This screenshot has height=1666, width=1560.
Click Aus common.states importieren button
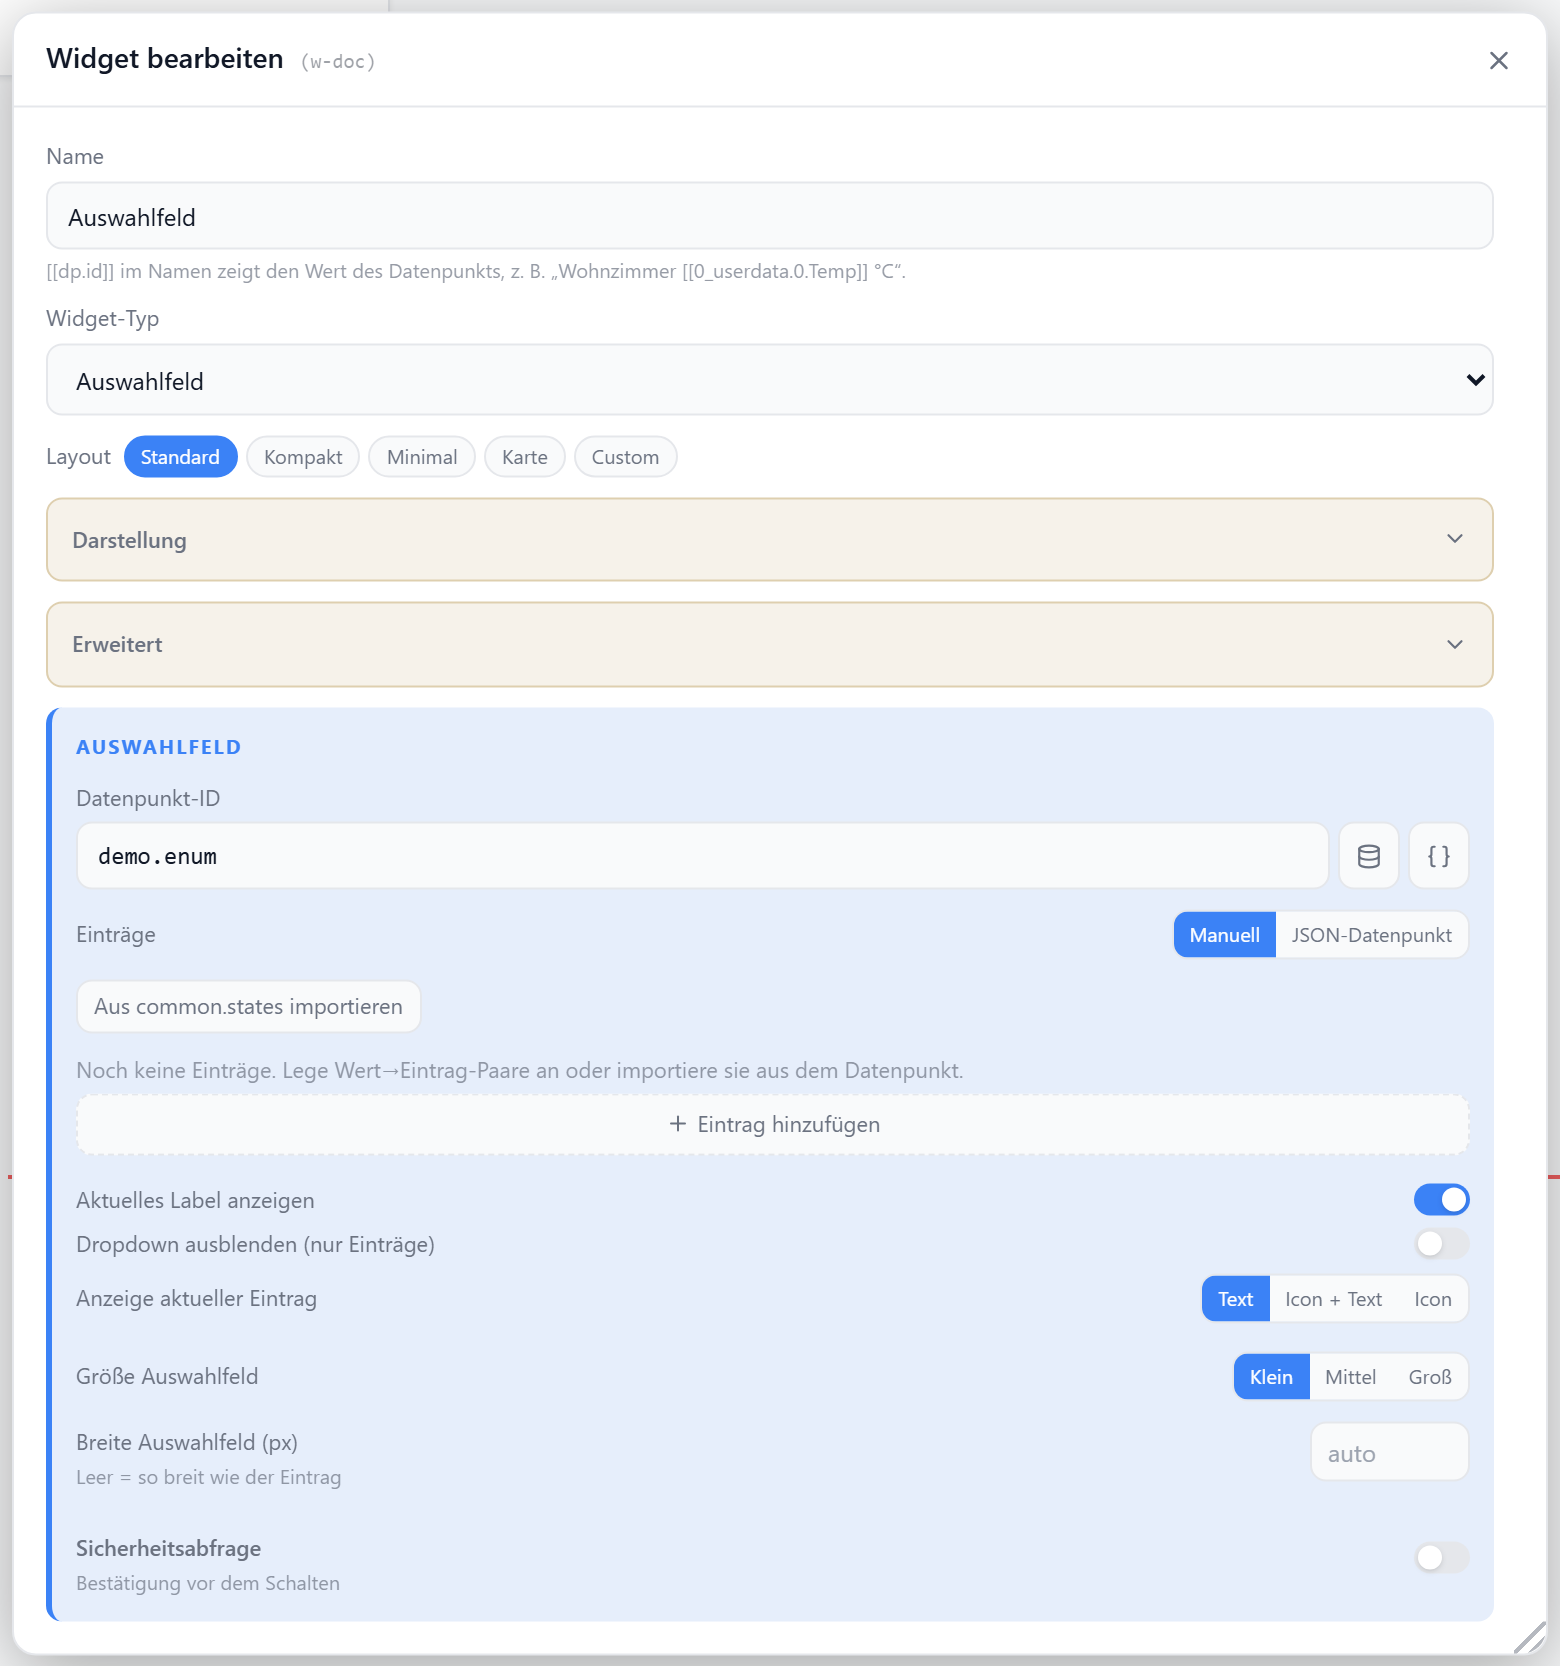pos(249,1006)
